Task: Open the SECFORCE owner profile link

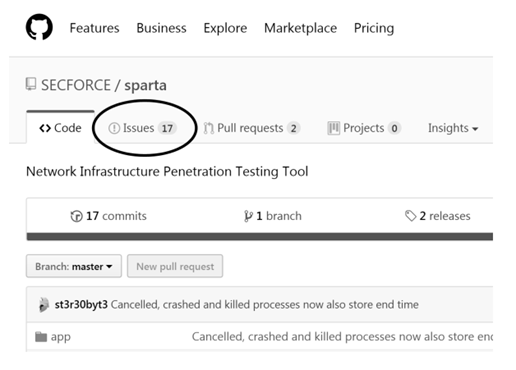Action: point(76,85)
